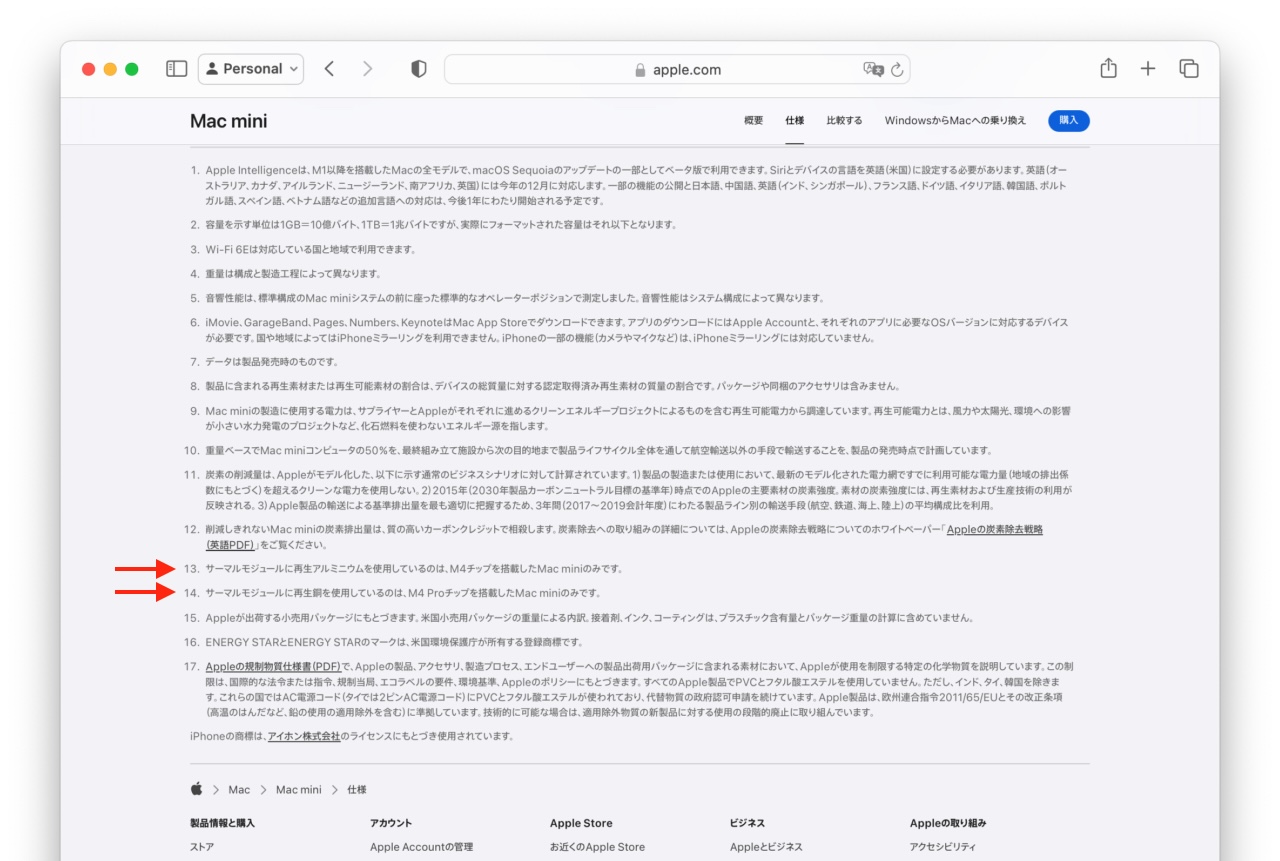Open the page translation icon
The height and width of the screenshot is (861, 1280).
[873, 70]
